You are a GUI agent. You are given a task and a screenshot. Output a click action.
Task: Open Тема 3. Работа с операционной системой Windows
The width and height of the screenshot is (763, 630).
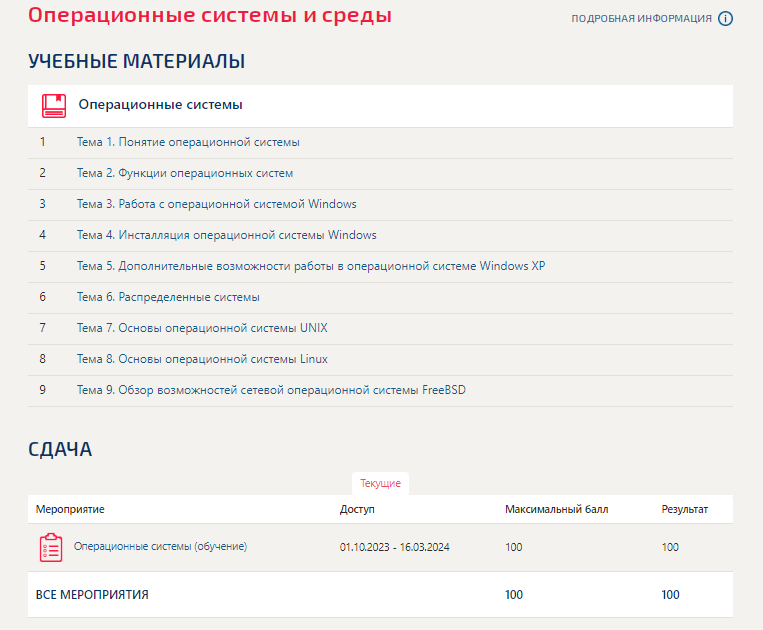pos(217,204)
